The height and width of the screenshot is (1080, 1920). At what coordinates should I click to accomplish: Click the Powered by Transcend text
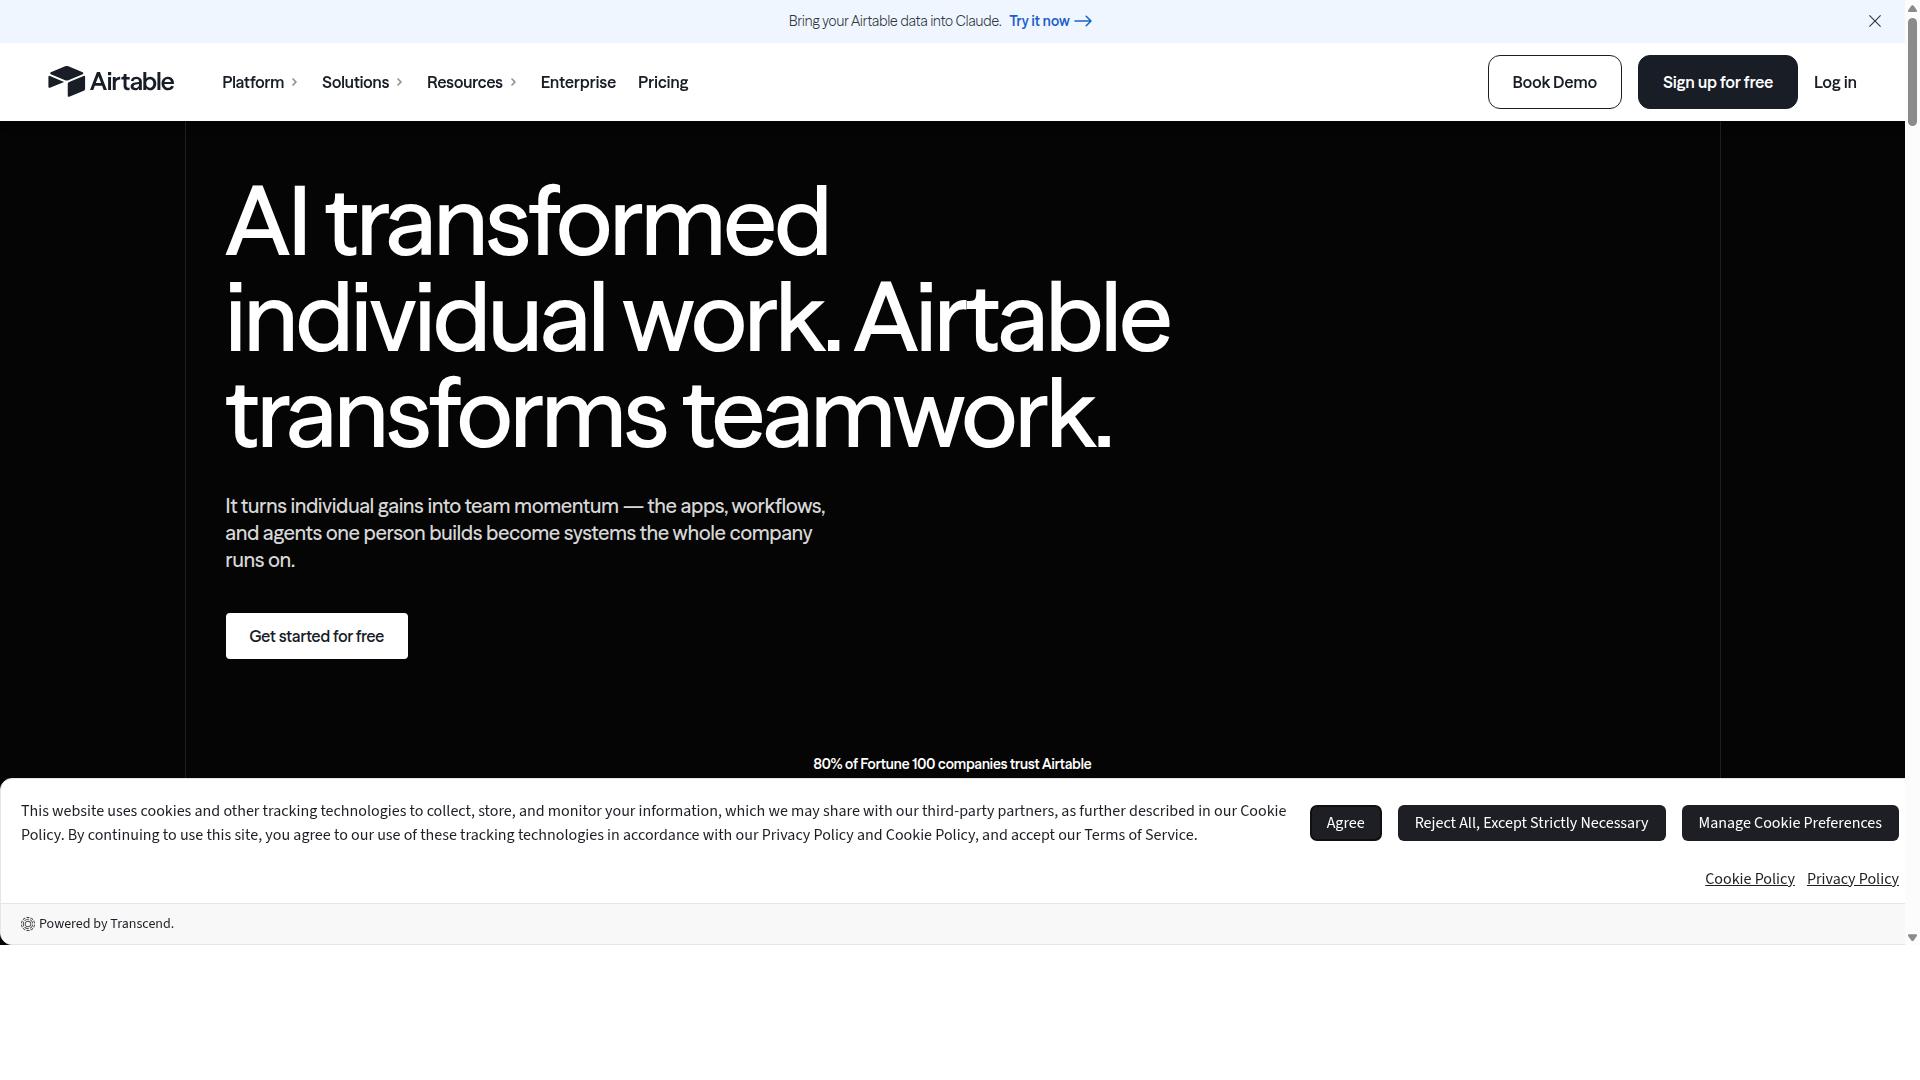[106, 924]
